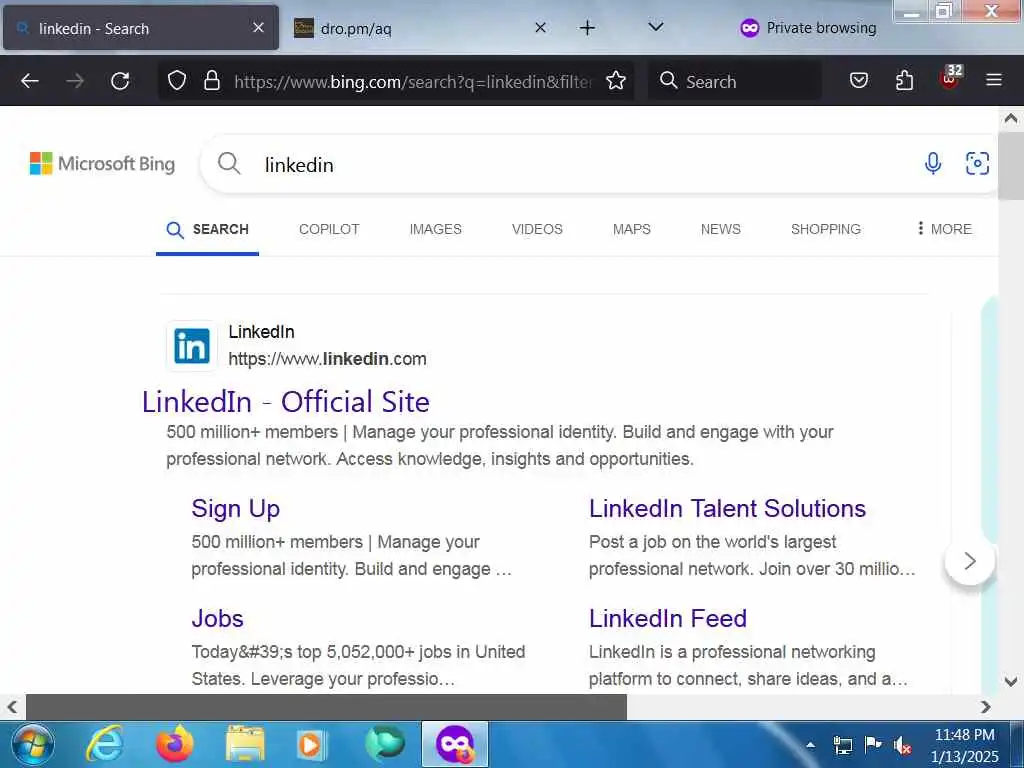Switch to the NEWS tab

click(720, 229)
